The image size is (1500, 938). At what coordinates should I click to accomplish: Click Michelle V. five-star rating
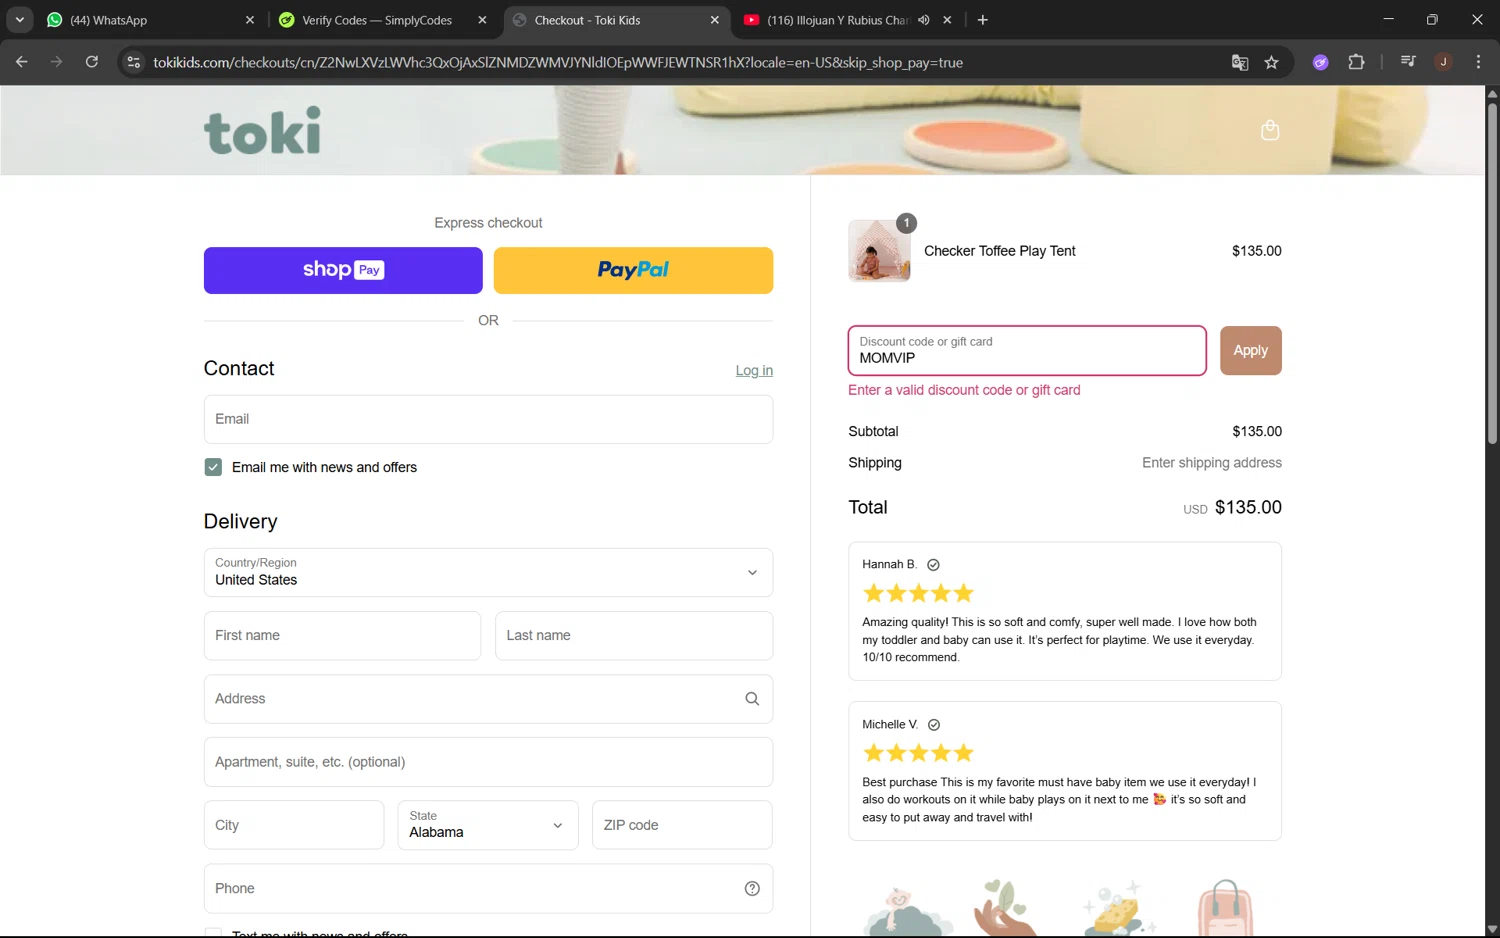918,753
